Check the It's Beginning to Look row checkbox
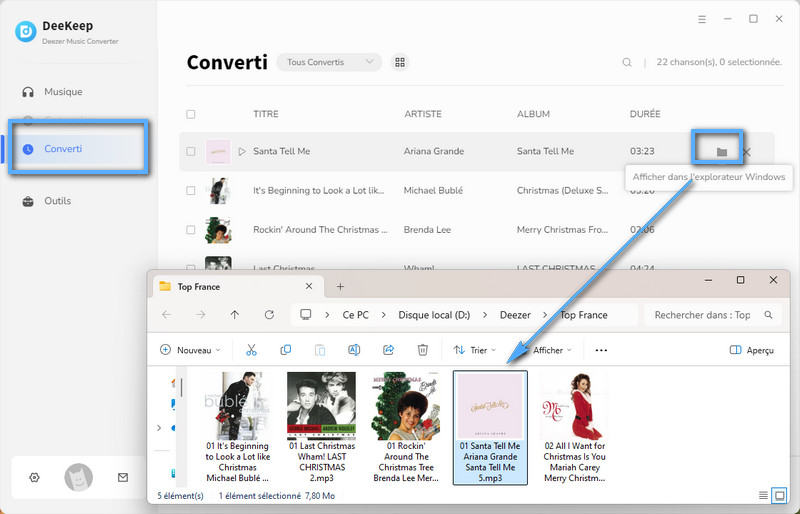 (x=191, y=190)
